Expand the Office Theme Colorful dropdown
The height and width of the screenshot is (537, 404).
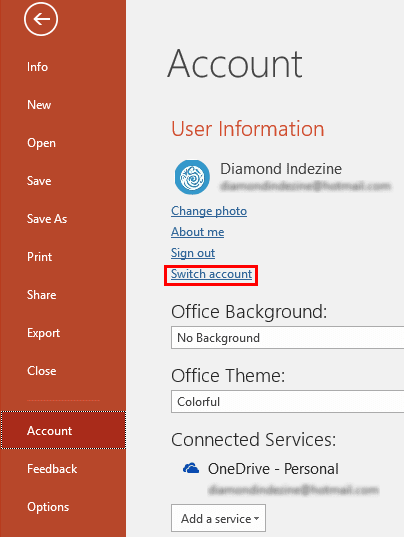[287, 402]
